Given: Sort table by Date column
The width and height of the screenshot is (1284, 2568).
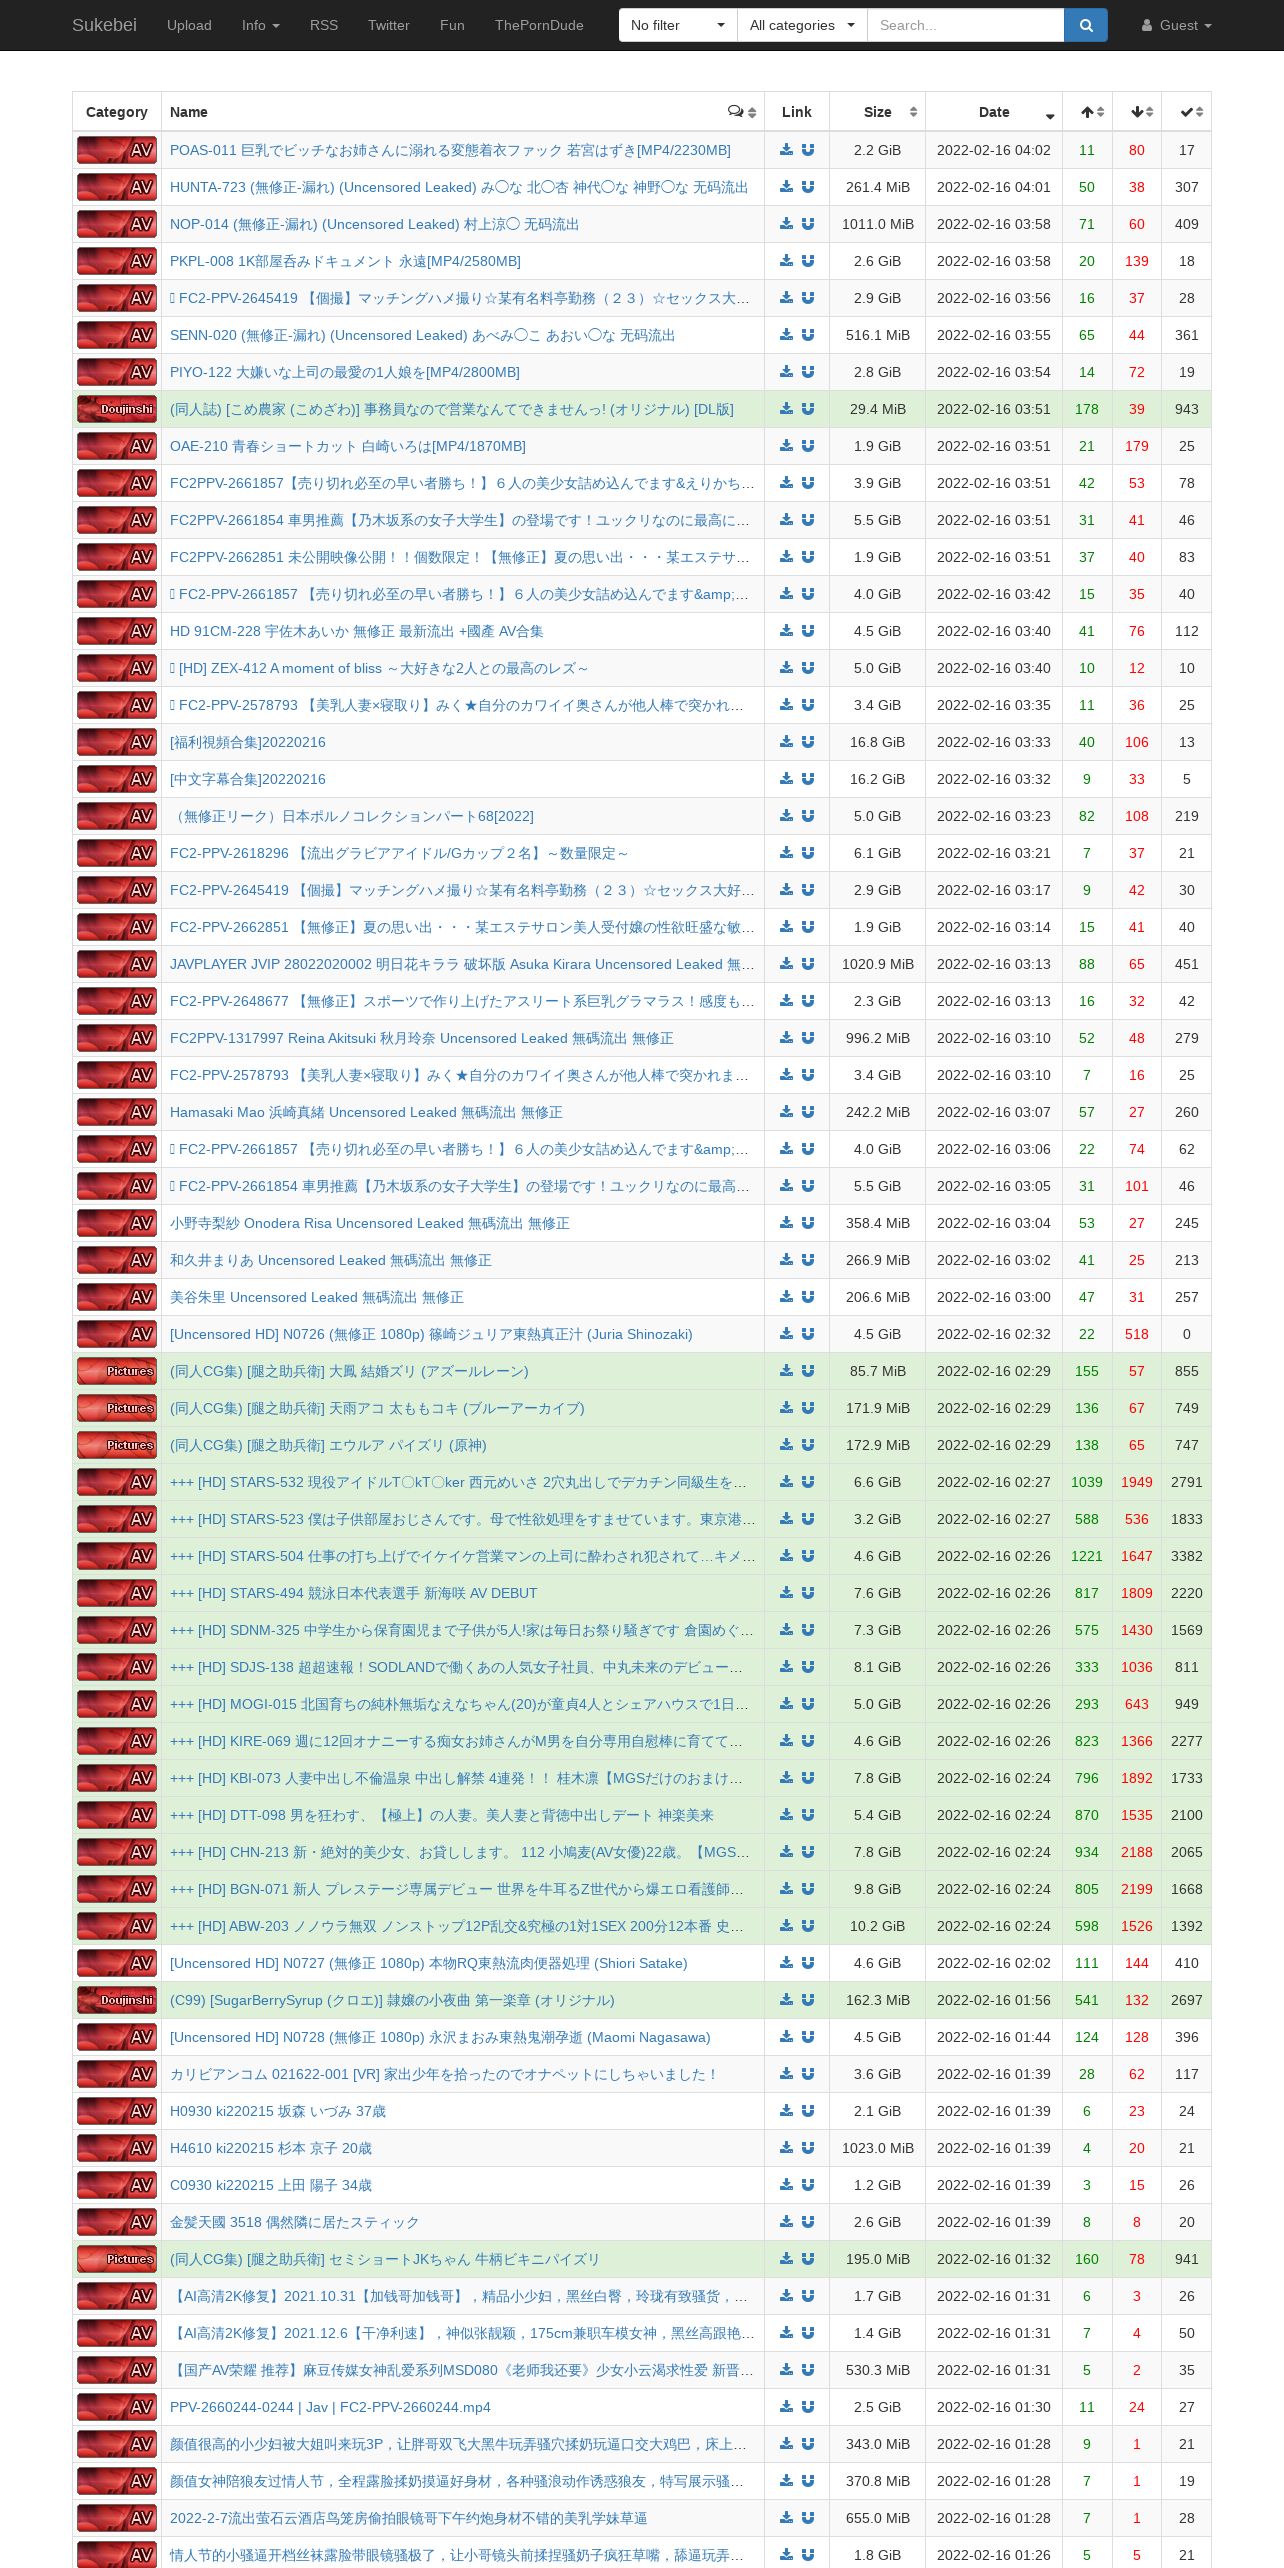Looking at the screenshot, I should click(994, 112).
